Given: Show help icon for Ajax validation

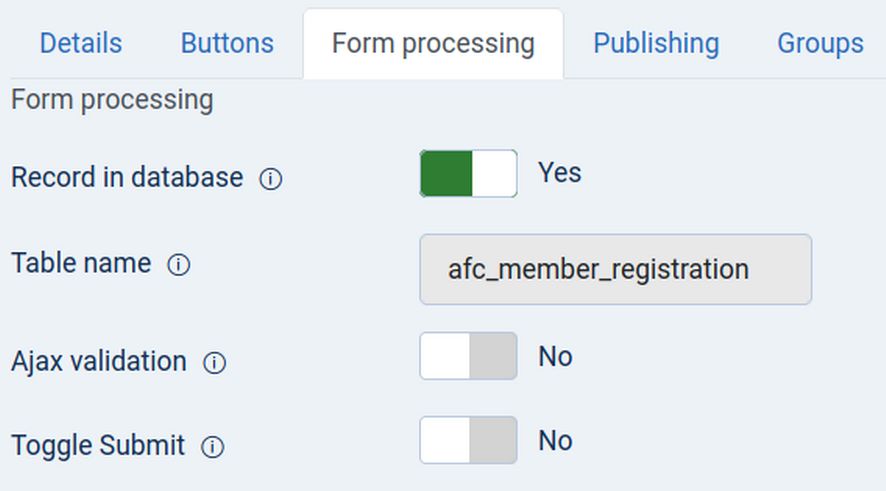Looking at the screenshot, I should pyautogui.click(x=214, y=362).
